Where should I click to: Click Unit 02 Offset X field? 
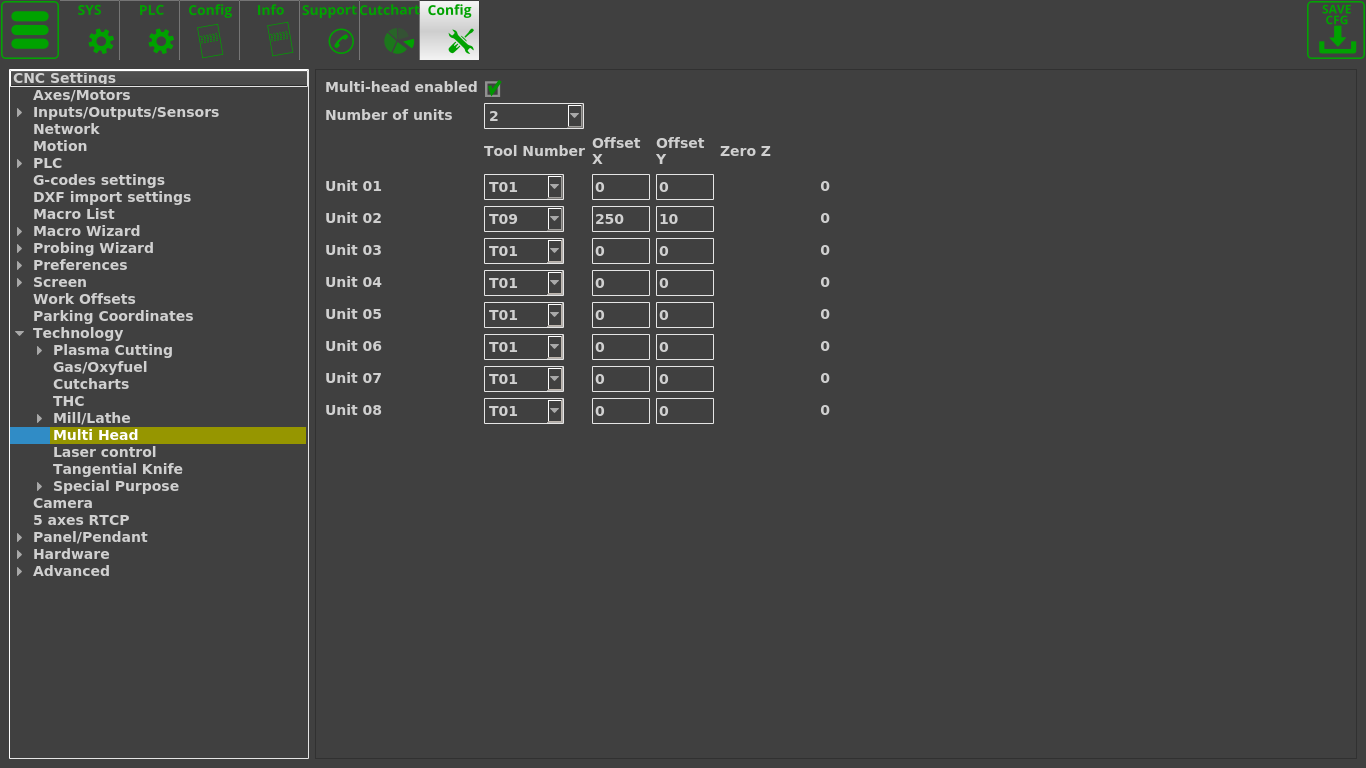[620, 219]
